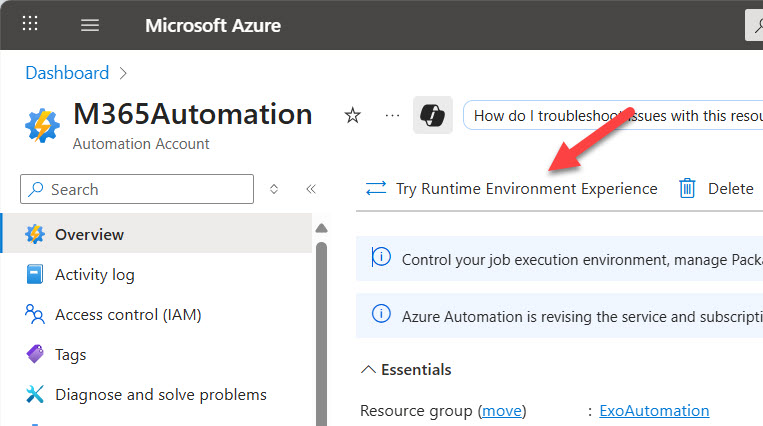Click the info icon on job execution banner
The image size is (763, 426).
tap(381, 256)
